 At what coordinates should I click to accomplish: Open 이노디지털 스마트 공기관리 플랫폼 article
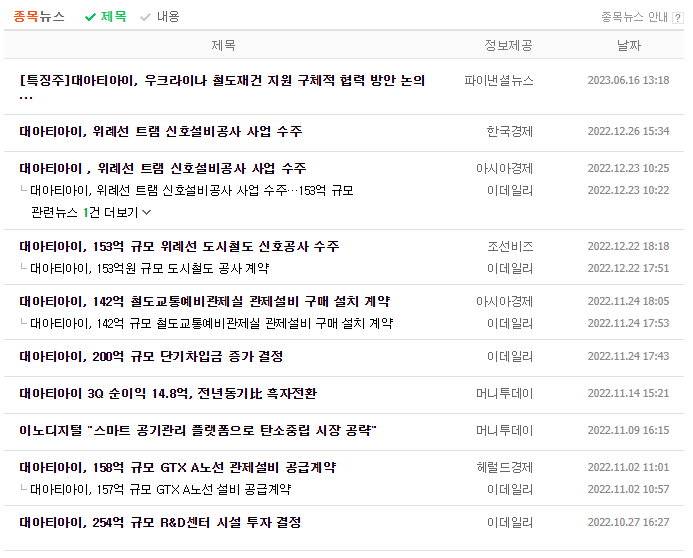tap(198, 430)
